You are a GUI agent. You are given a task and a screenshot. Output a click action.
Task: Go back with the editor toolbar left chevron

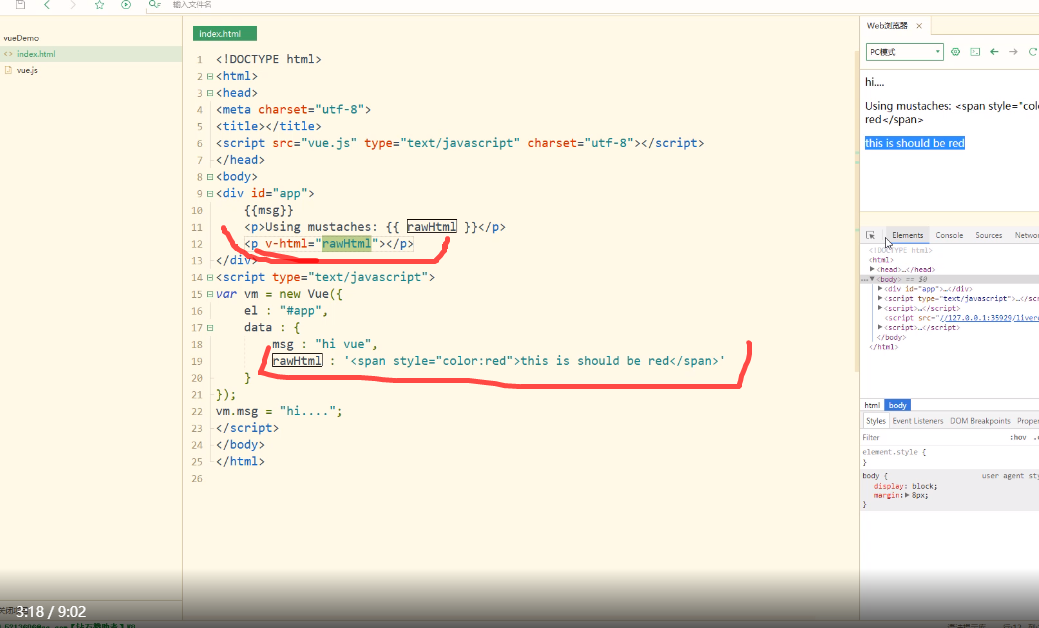(46, 5)
